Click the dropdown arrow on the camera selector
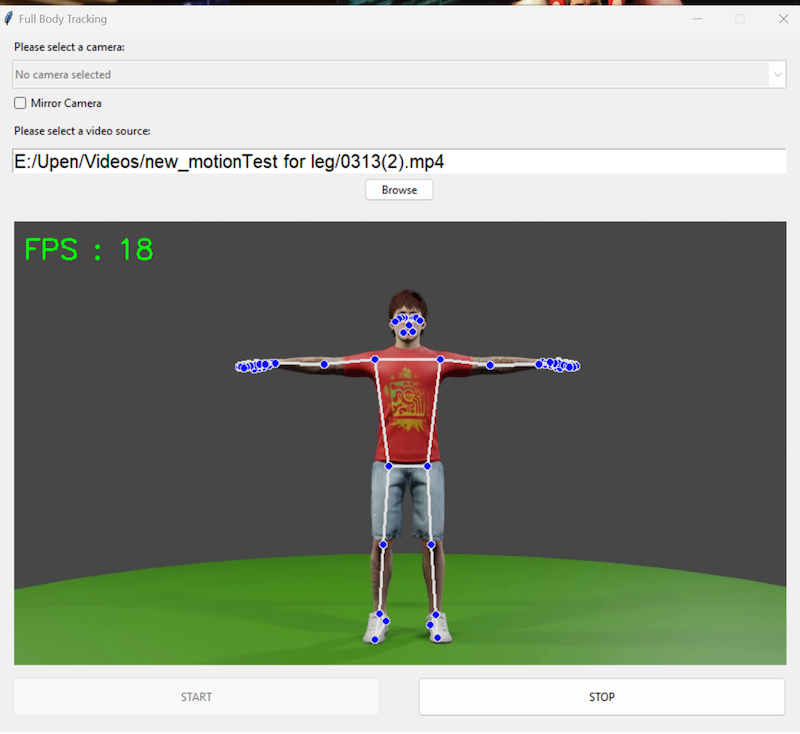 pos(778,74)
